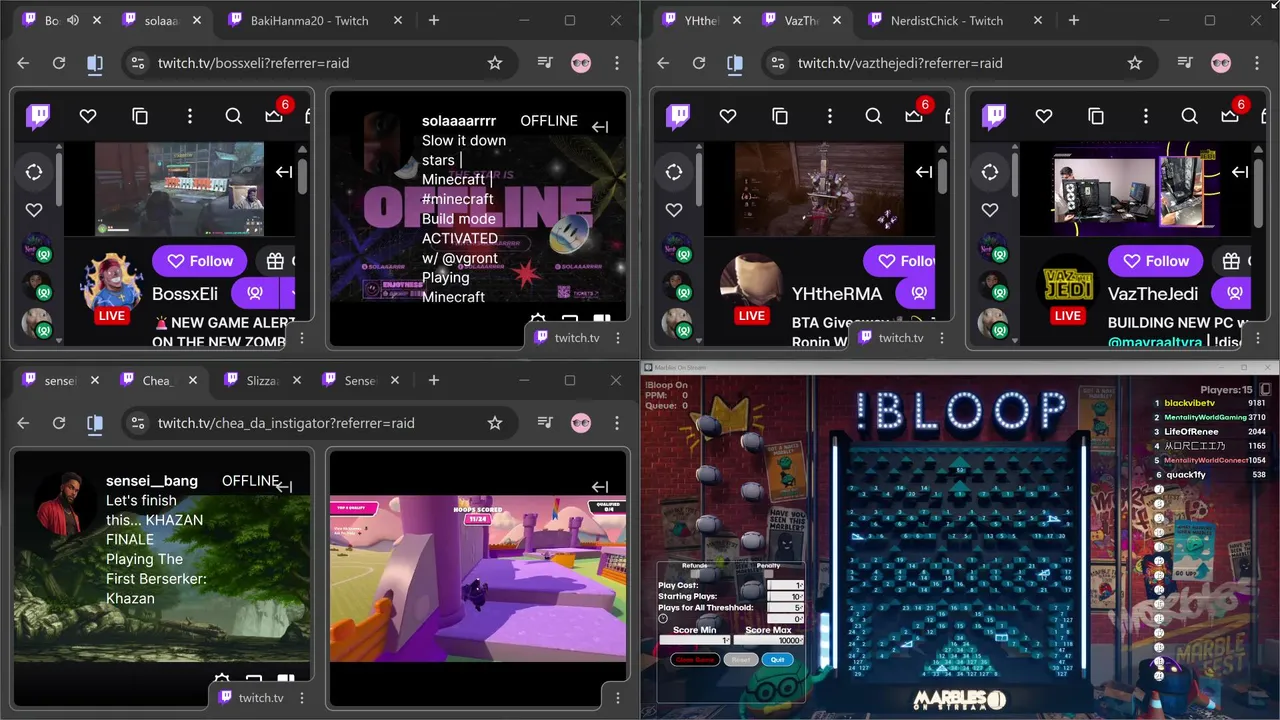Open Twitch home logo in BossxEli pane
Viewport: 1280px width, 720px height.
point(38,116)
